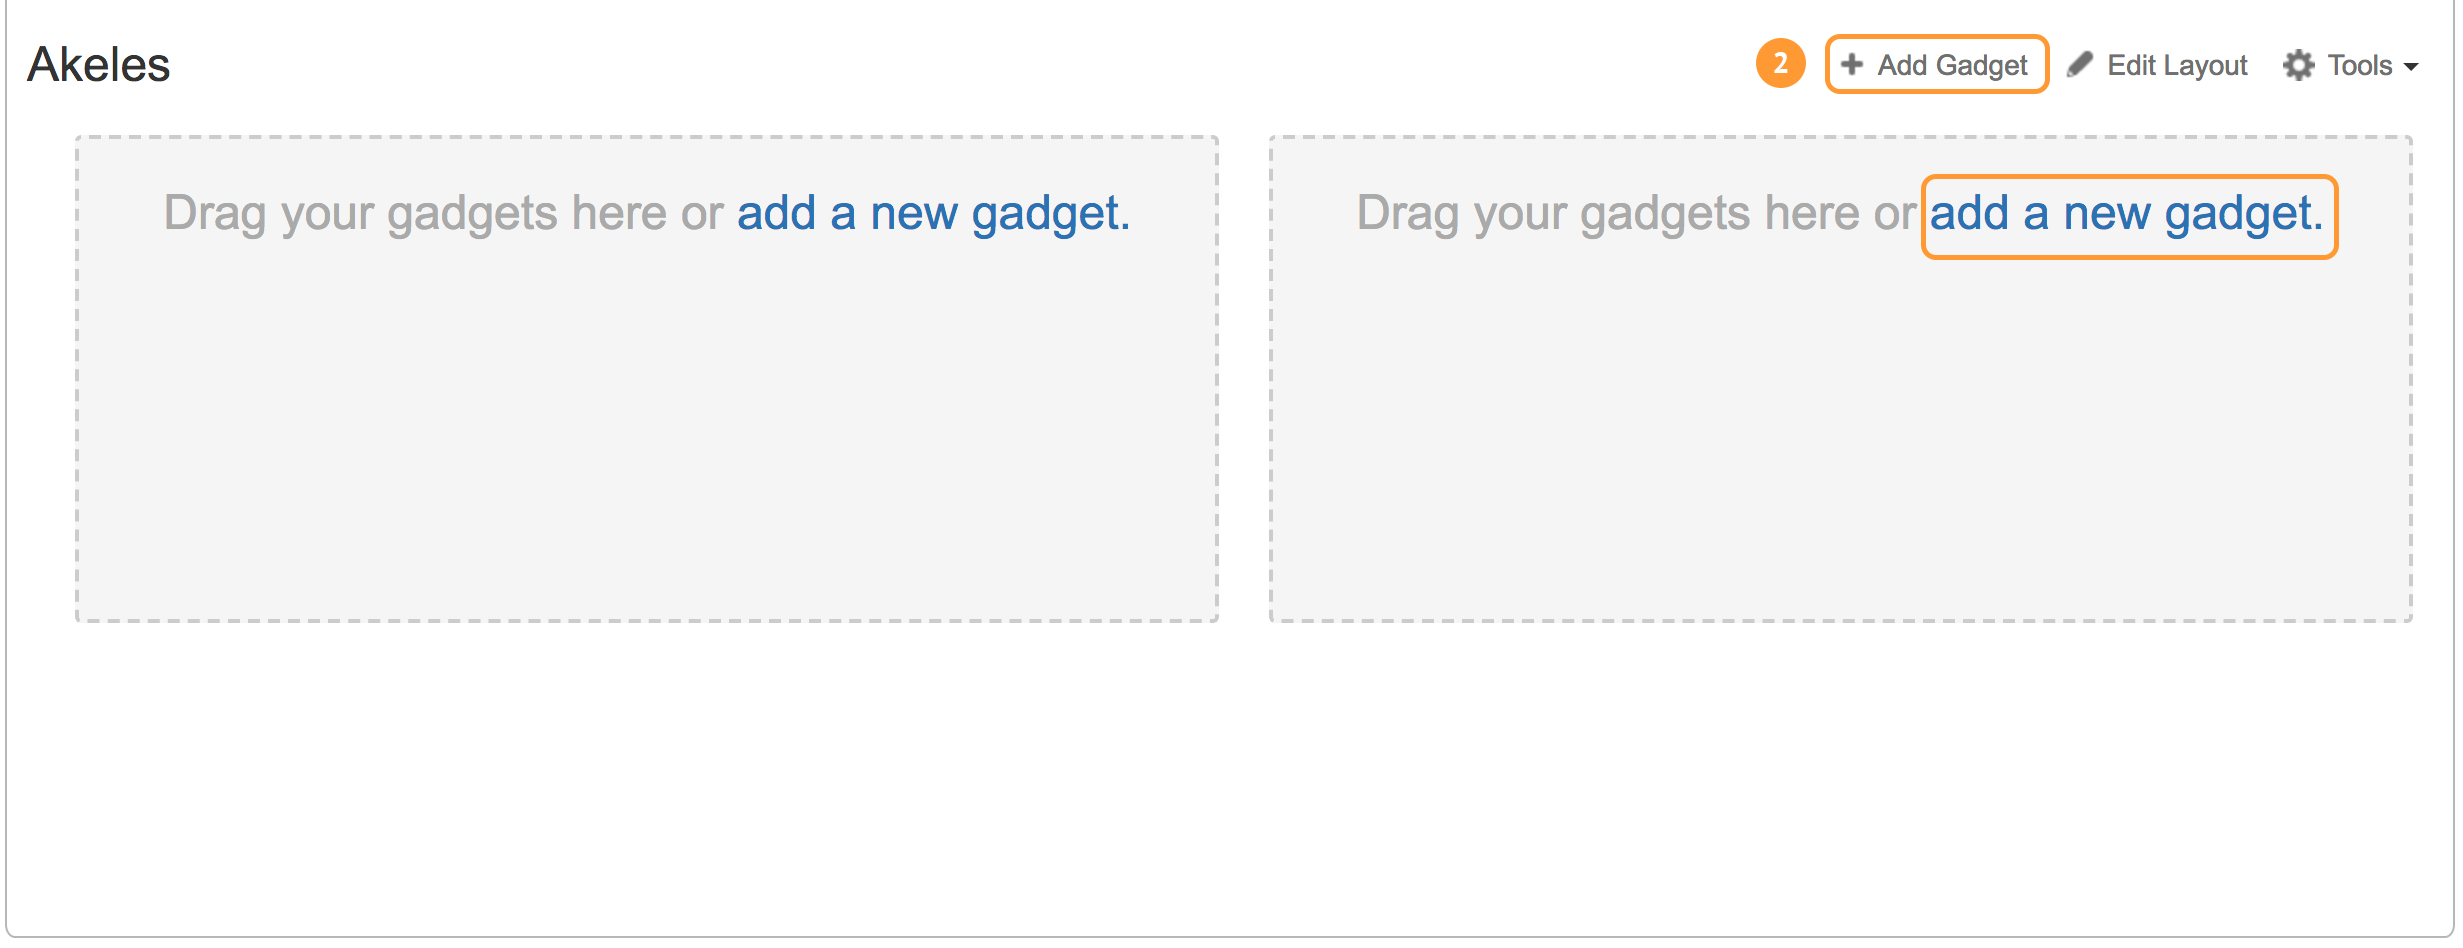Viewport: 2463px width, 948px height.
Task: Click the gap between the two gadget columns
Action: coord(1244,380)
